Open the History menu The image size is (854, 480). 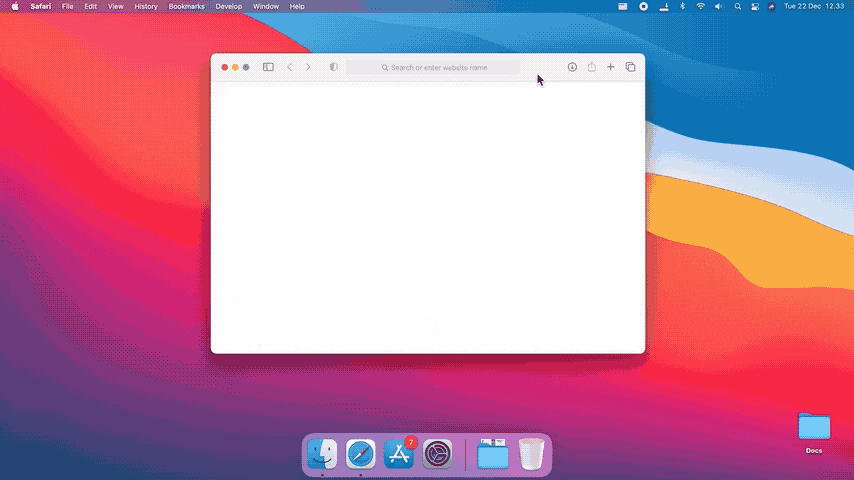[x=146, y=7]
